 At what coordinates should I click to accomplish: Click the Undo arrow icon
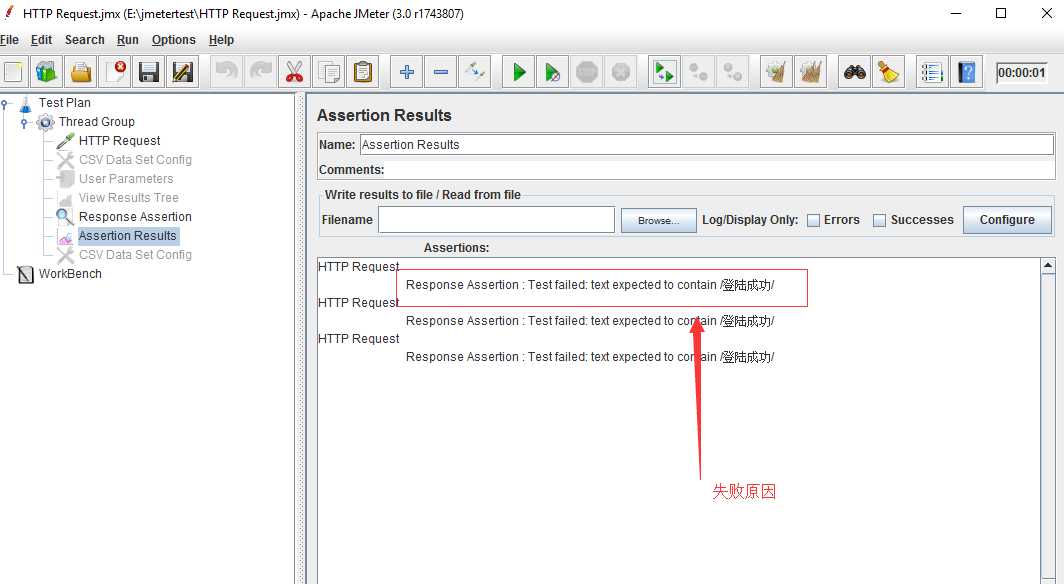point(227,71)
